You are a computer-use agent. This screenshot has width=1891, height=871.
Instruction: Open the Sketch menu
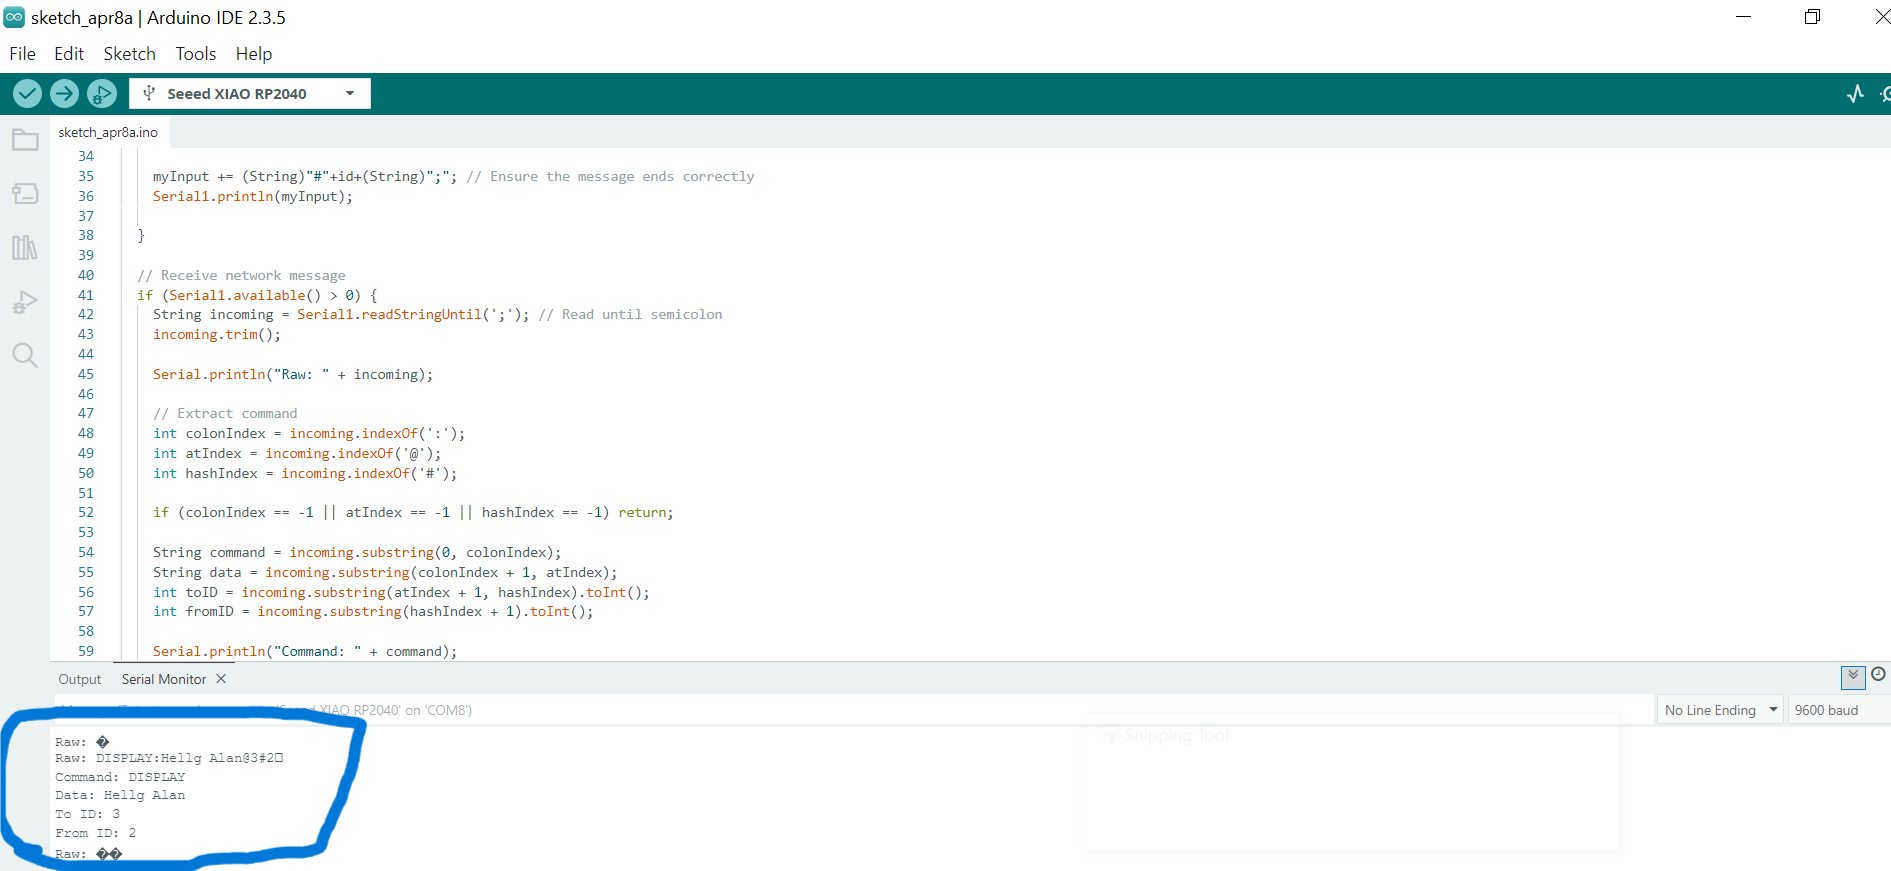(129, 54)
